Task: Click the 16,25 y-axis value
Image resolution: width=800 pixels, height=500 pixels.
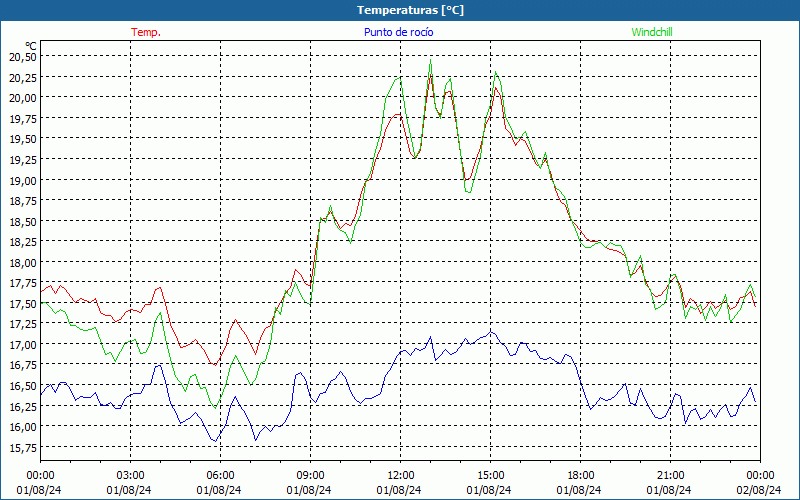Action: point(22,406)
